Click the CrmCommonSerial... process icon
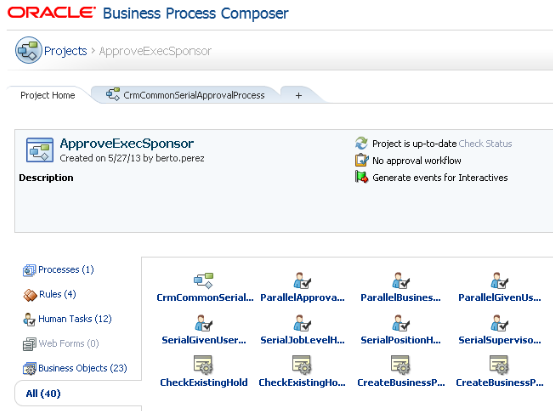The height and width of the screenshot is (413, 555). pyautogui.click(x=204, y=280)
